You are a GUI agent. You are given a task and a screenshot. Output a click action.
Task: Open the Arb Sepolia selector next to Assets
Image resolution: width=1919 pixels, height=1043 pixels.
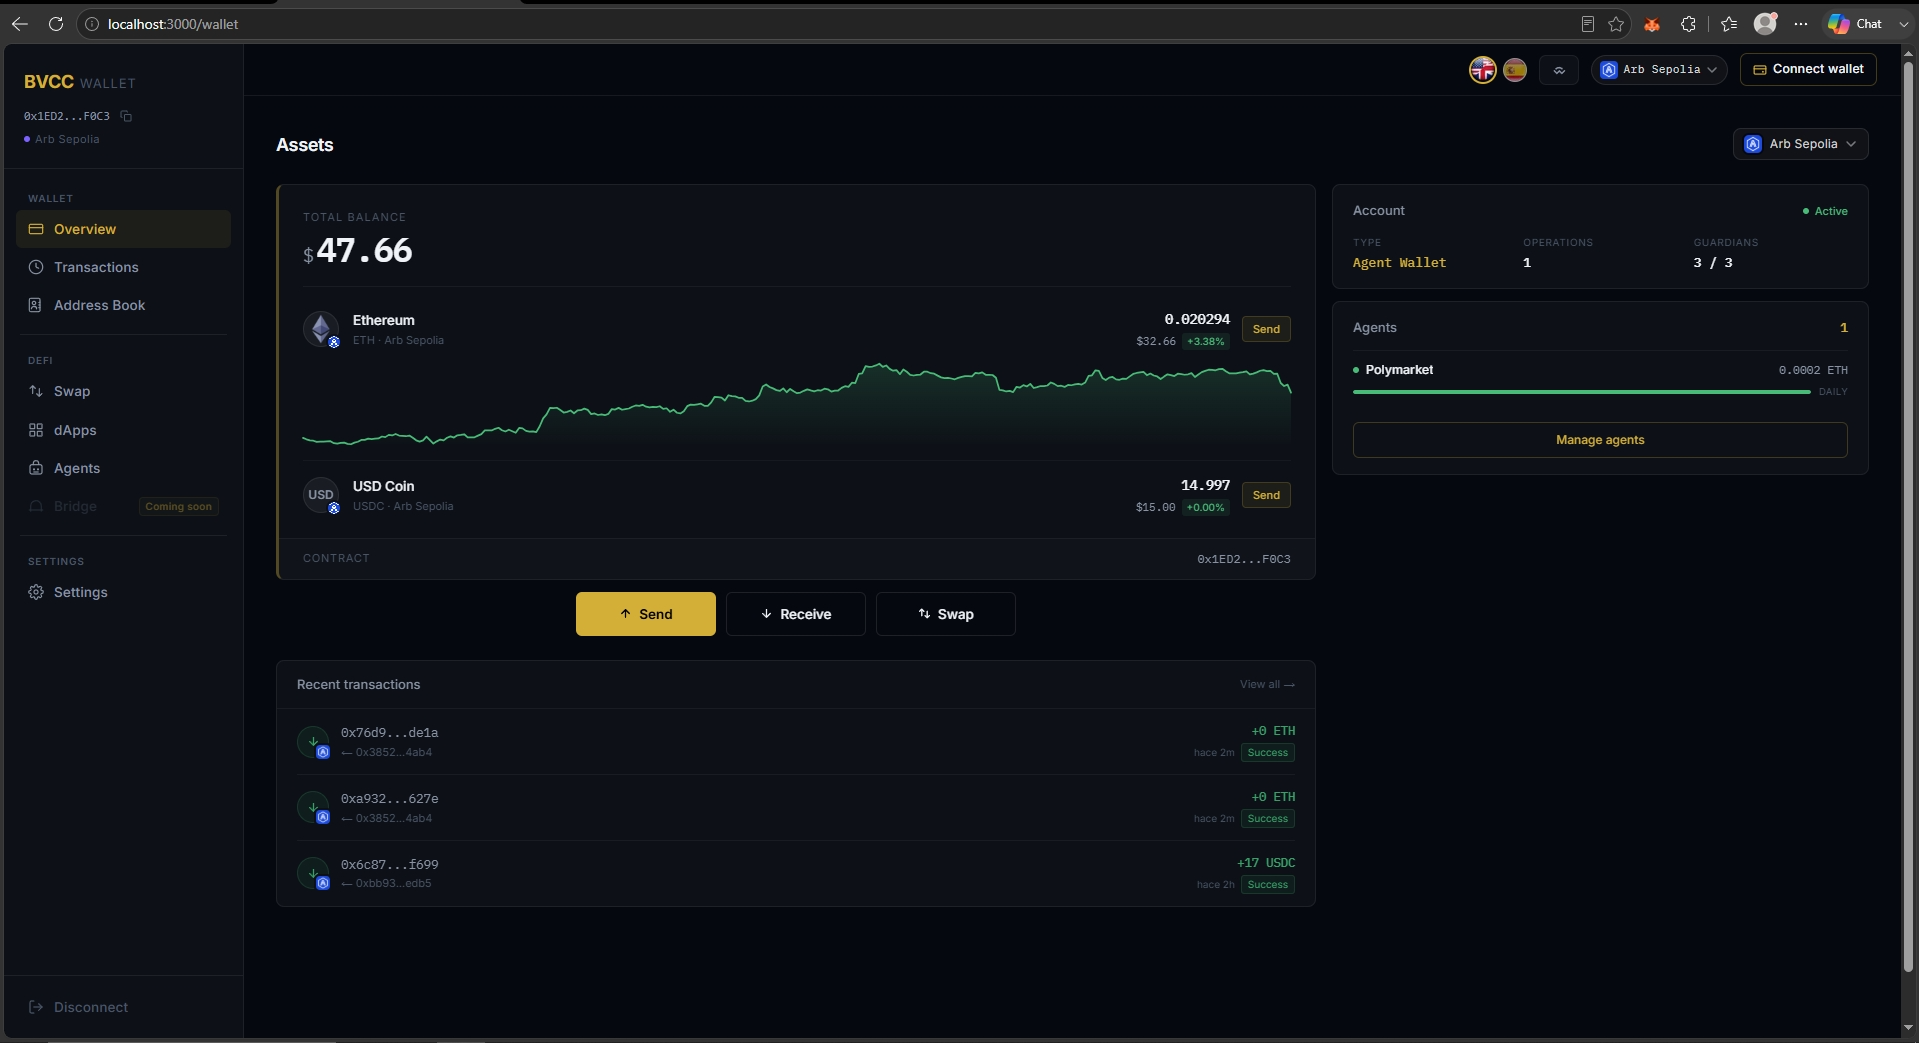(1800, 144)
